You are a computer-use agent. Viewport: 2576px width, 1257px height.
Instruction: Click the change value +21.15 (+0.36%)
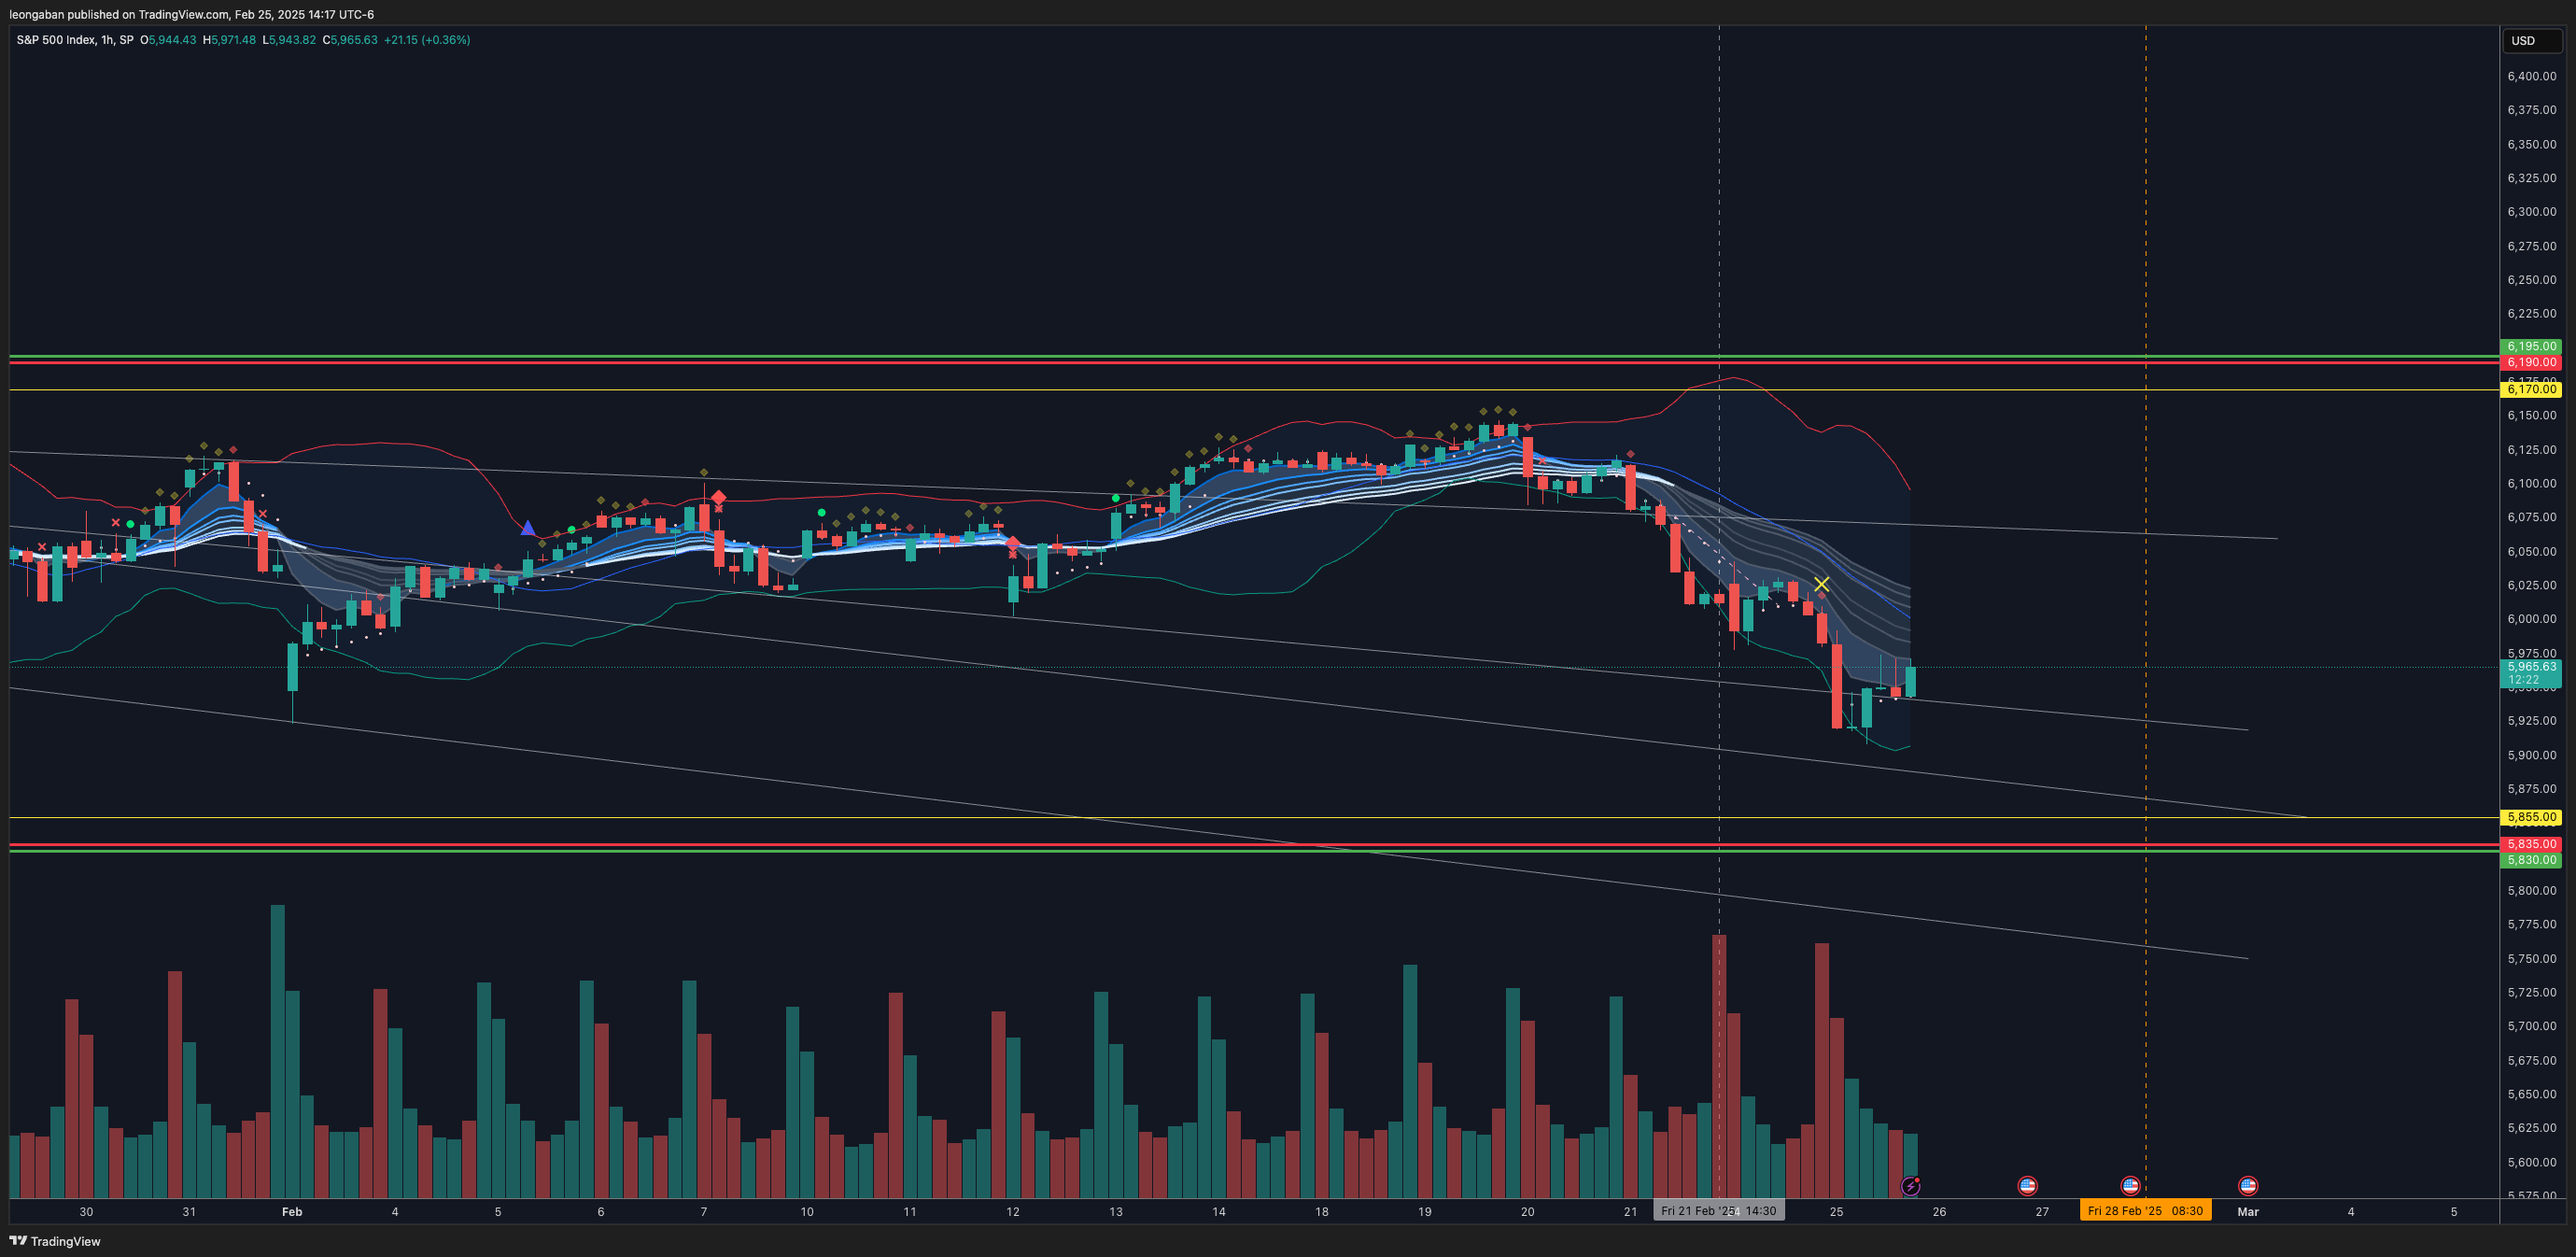click(x=427, y=40)
